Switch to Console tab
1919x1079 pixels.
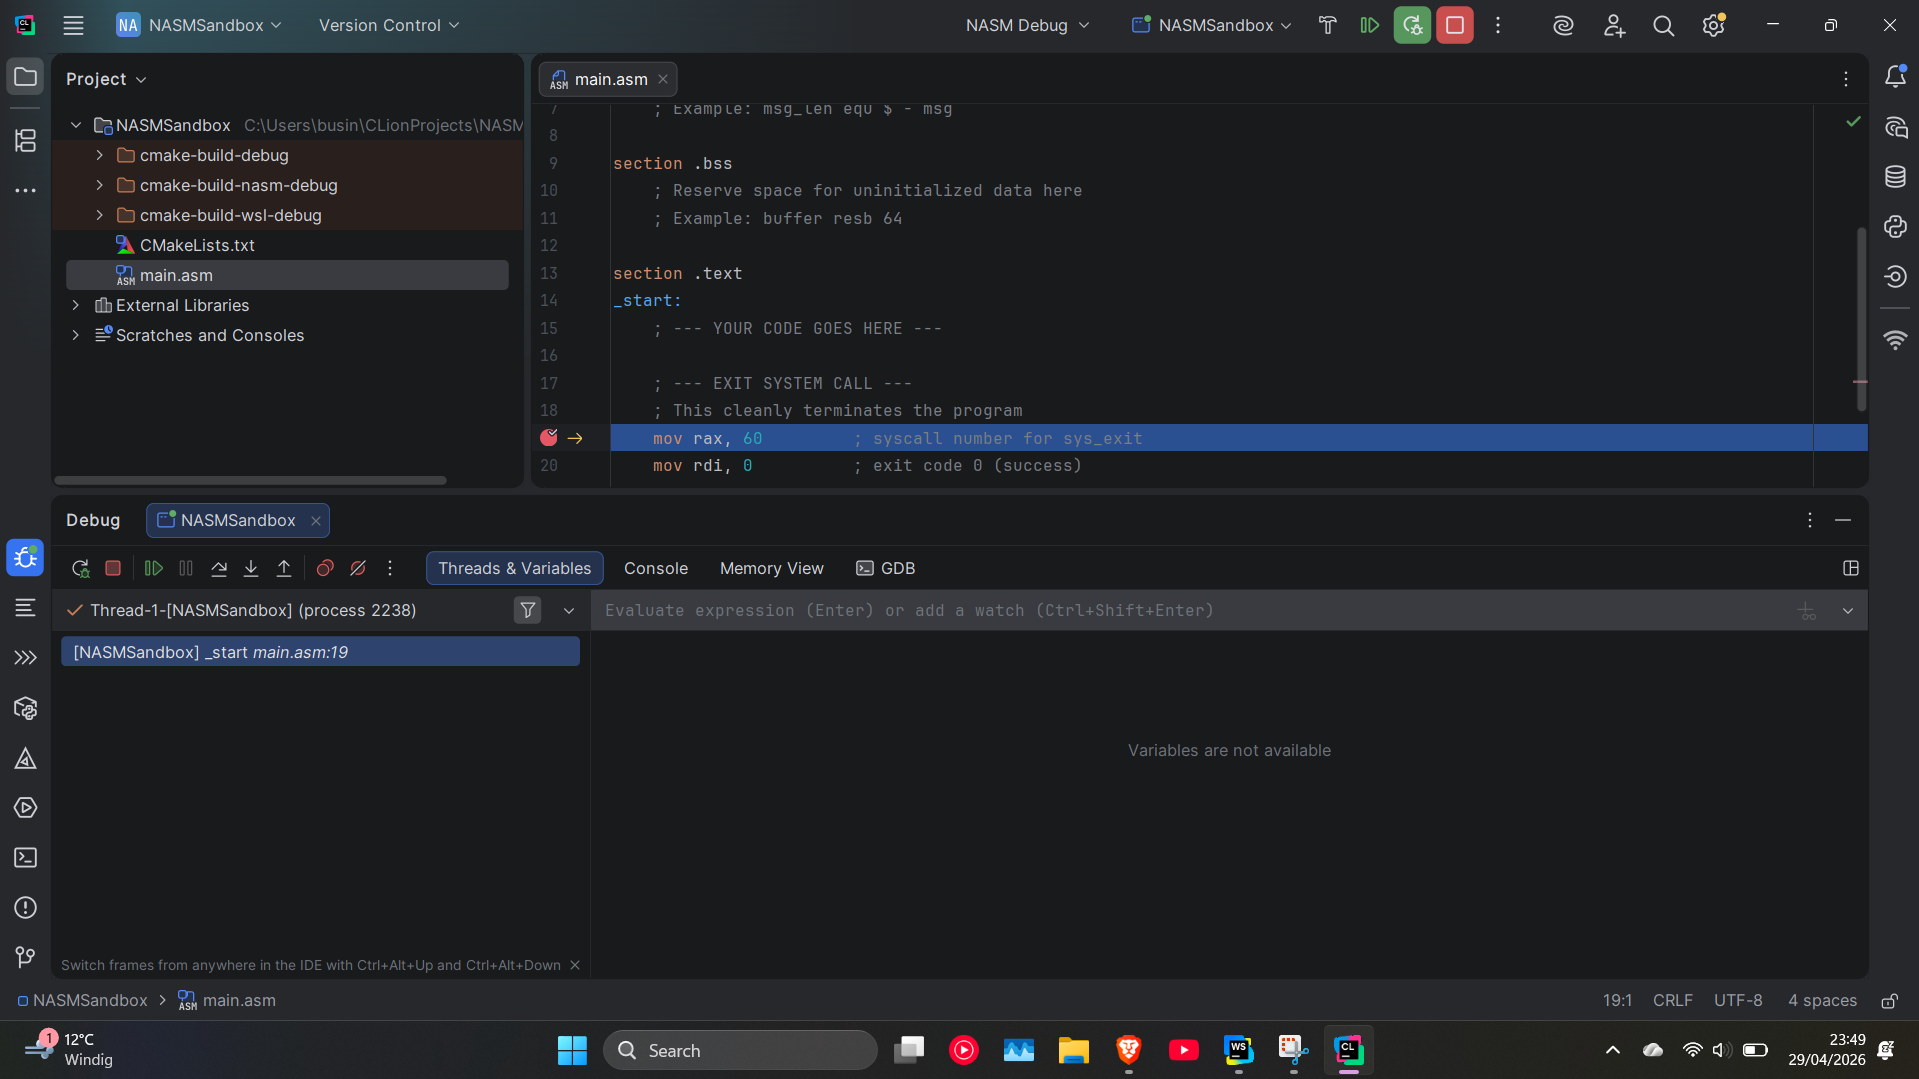click(x=655, y=568)
